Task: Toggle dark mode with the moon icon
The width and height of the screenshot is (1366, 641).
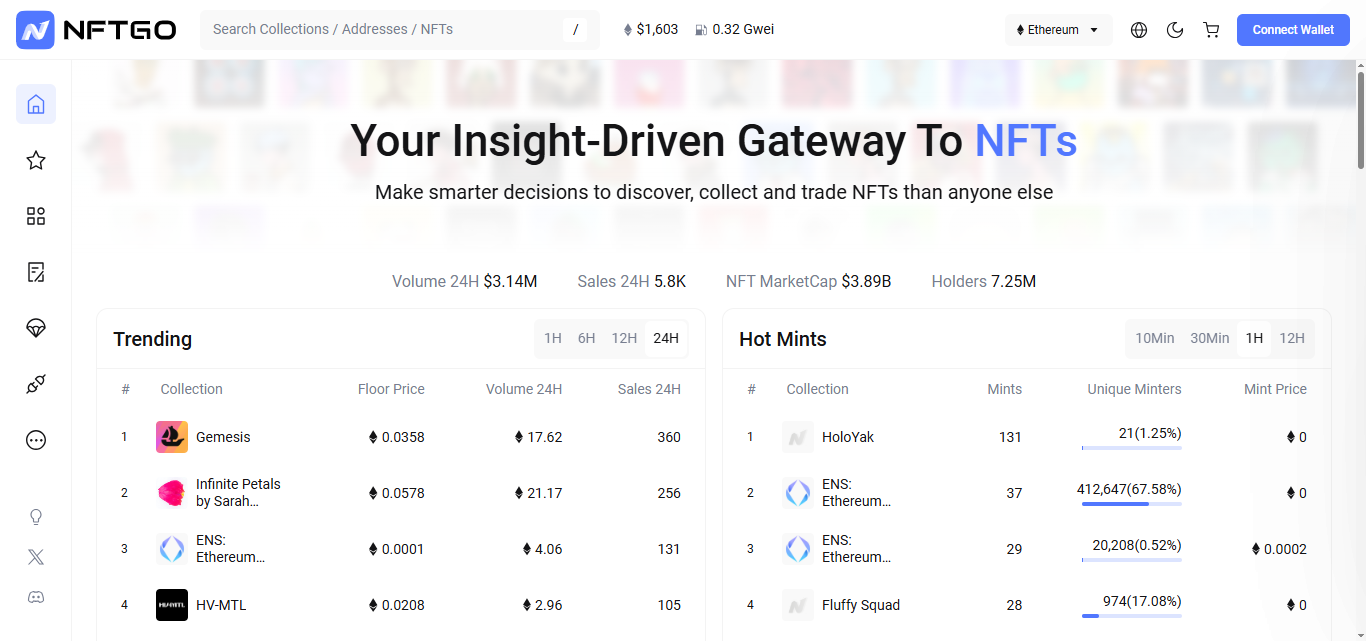Action: click(1175, 30)
